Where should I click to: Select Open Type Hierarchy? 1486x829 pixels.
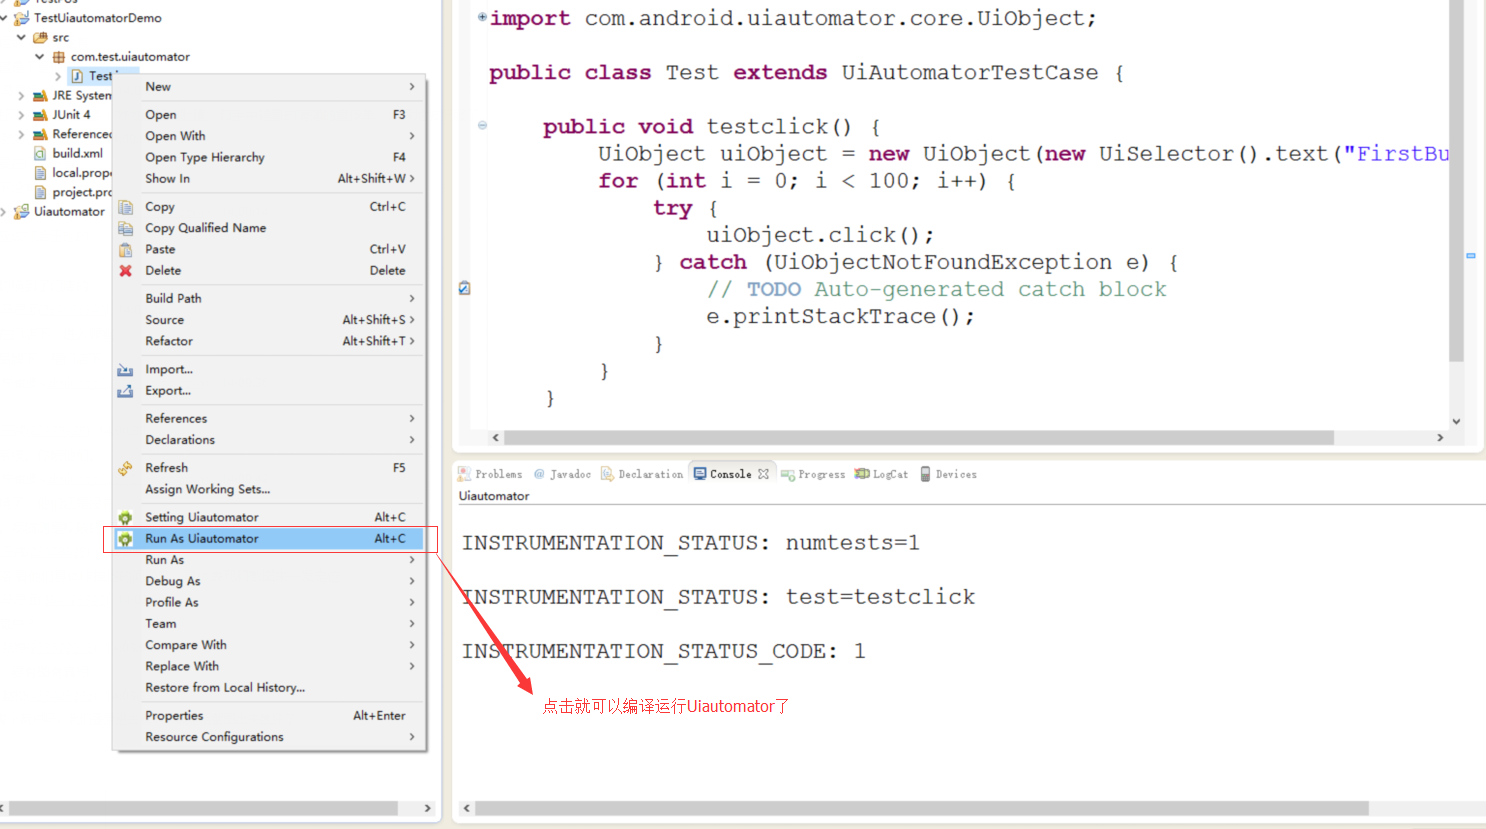(269, 157)
